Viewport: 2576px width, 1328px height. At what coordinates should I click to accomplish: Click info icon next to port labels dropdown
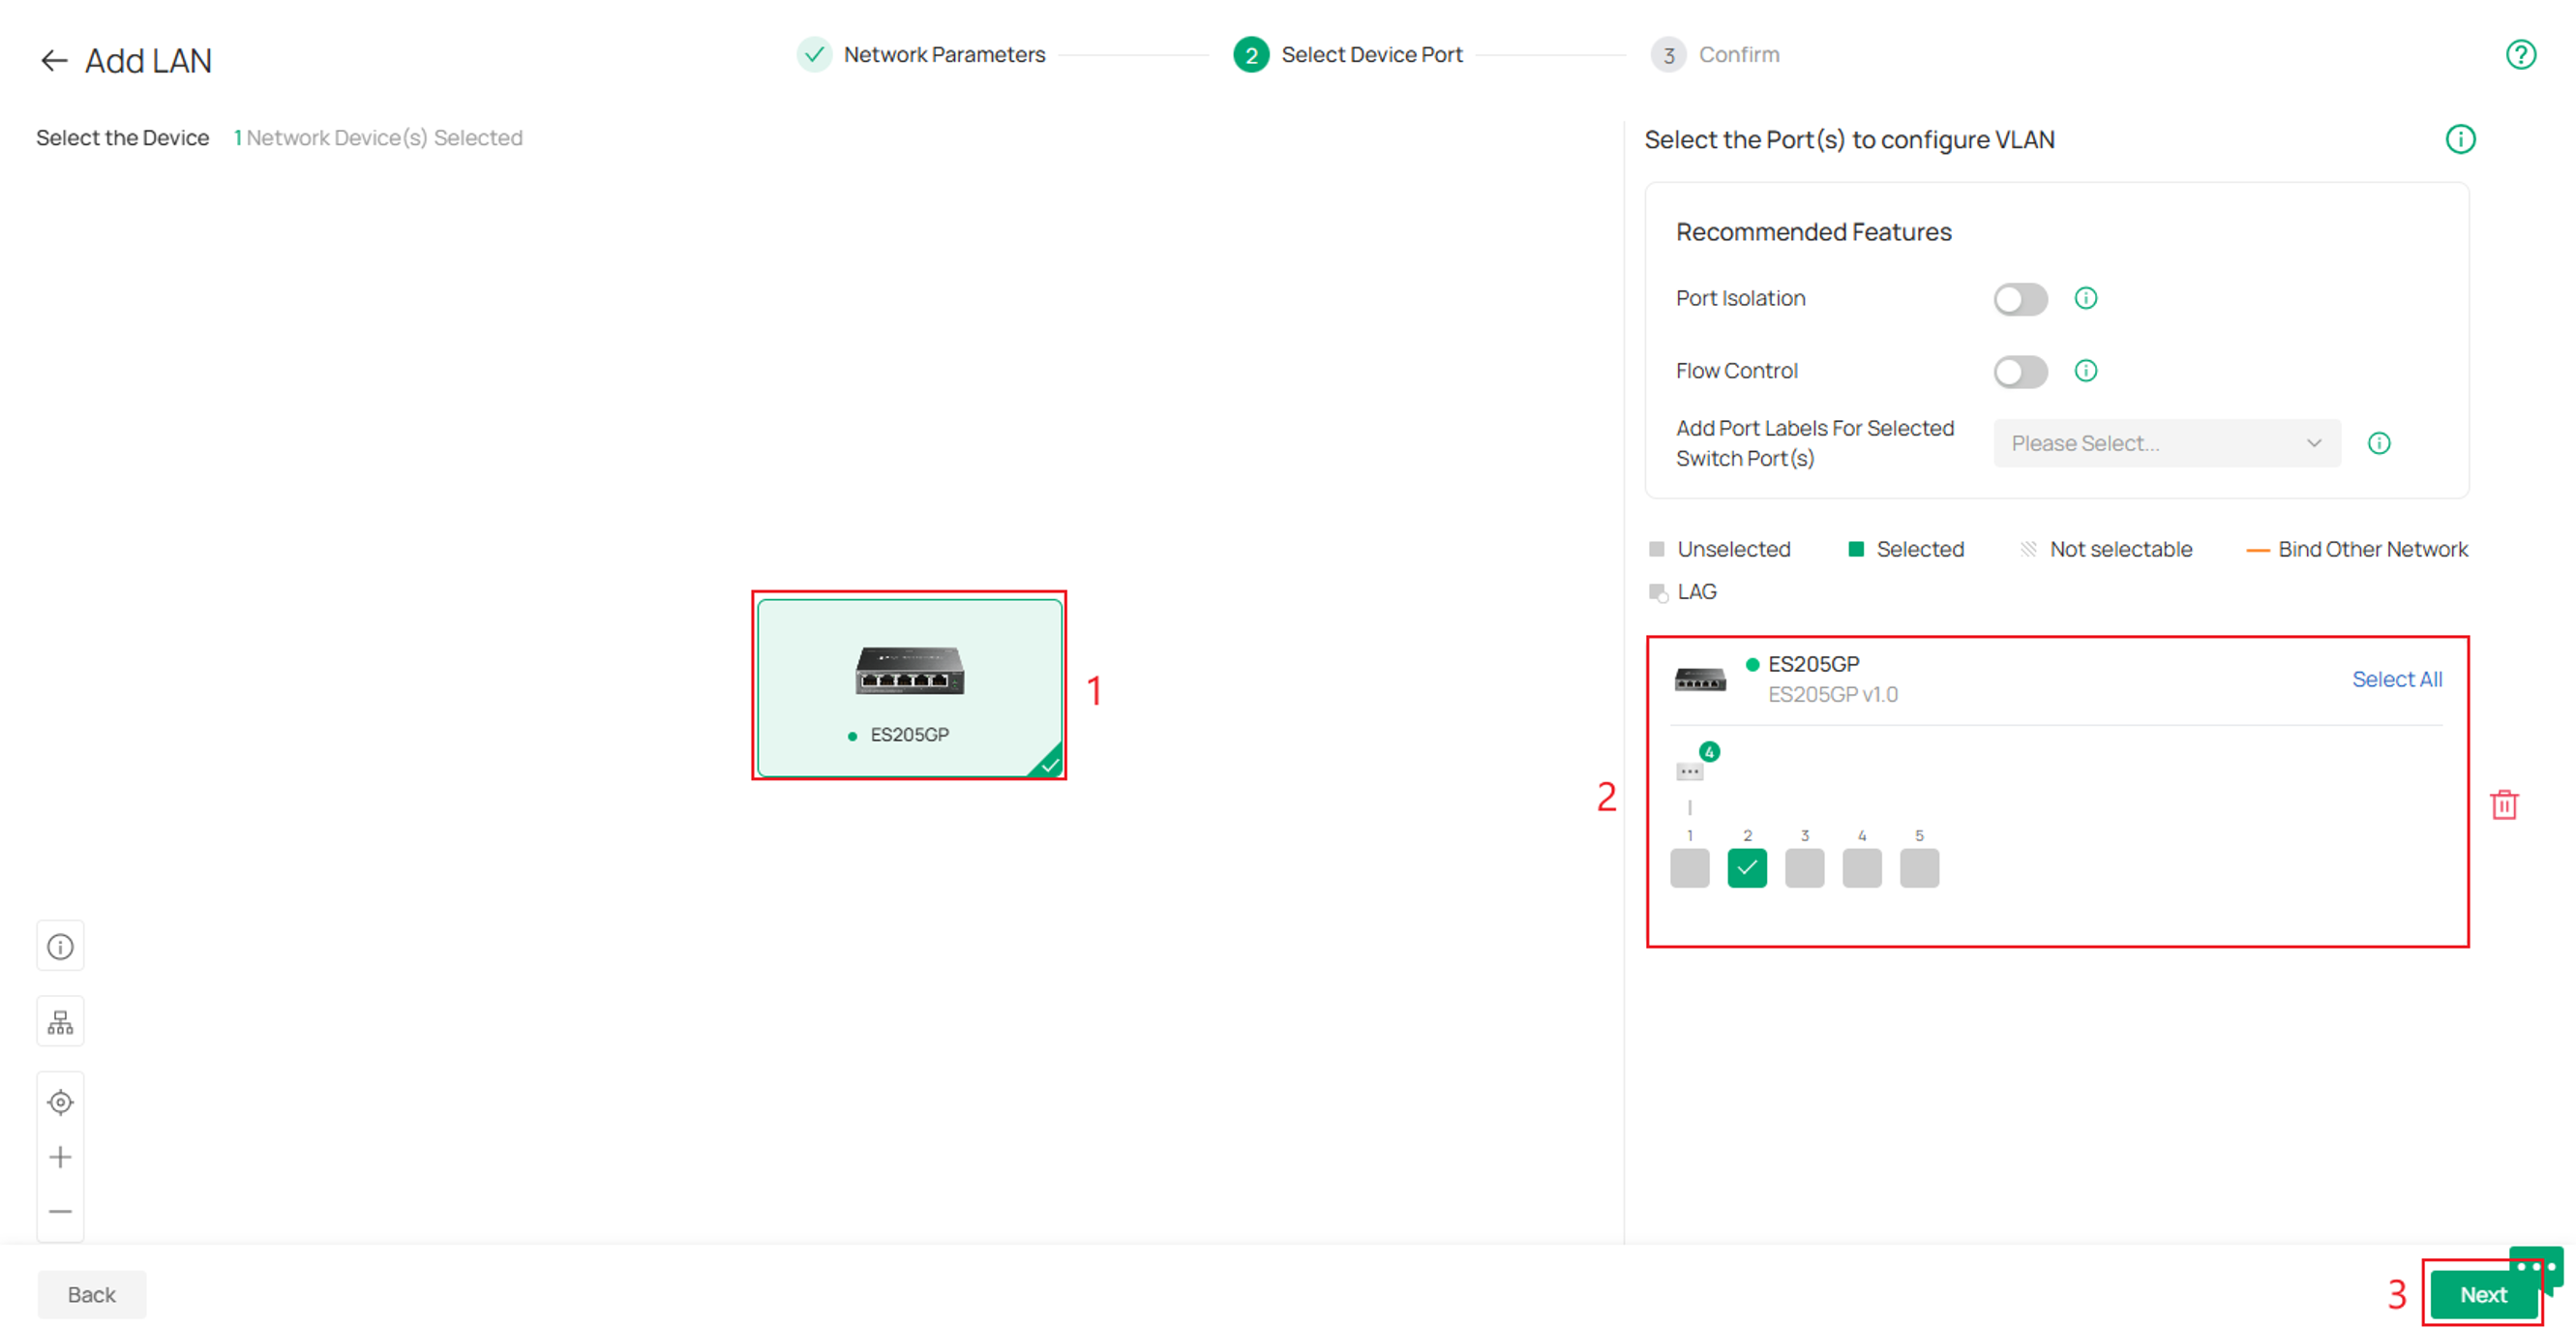pos(2379,443)
